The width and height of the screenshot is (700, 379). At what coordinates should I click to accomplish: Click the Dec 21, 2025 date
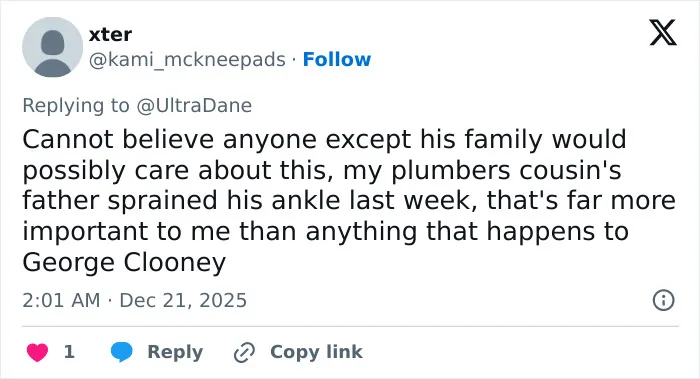click(183, 300)
